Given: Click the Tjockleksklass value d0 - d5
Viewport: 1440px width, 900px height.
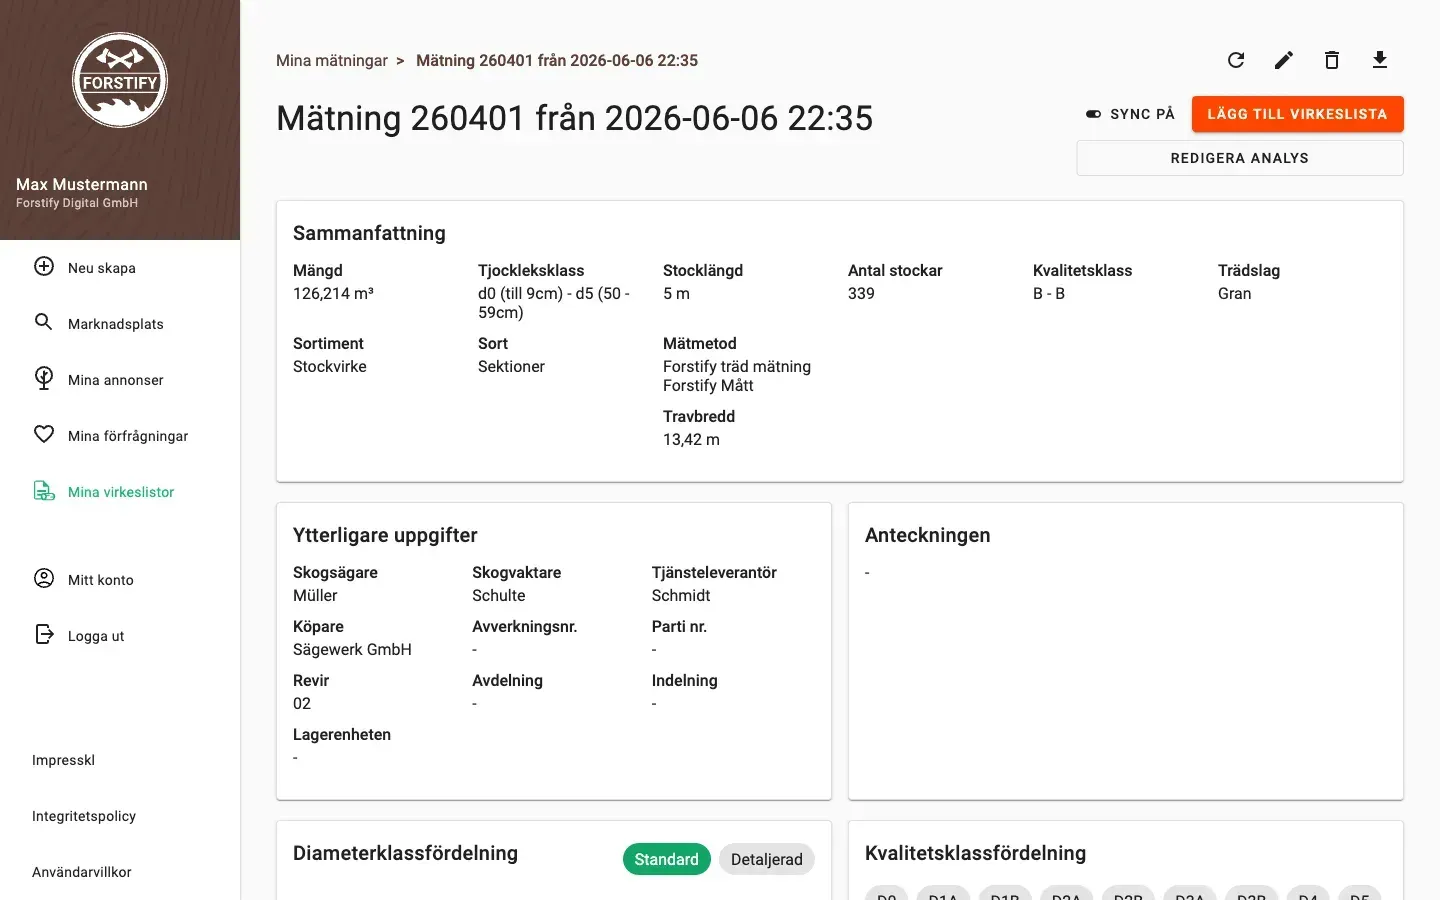Looking at the screenshot, I should [x=554, y=303].
